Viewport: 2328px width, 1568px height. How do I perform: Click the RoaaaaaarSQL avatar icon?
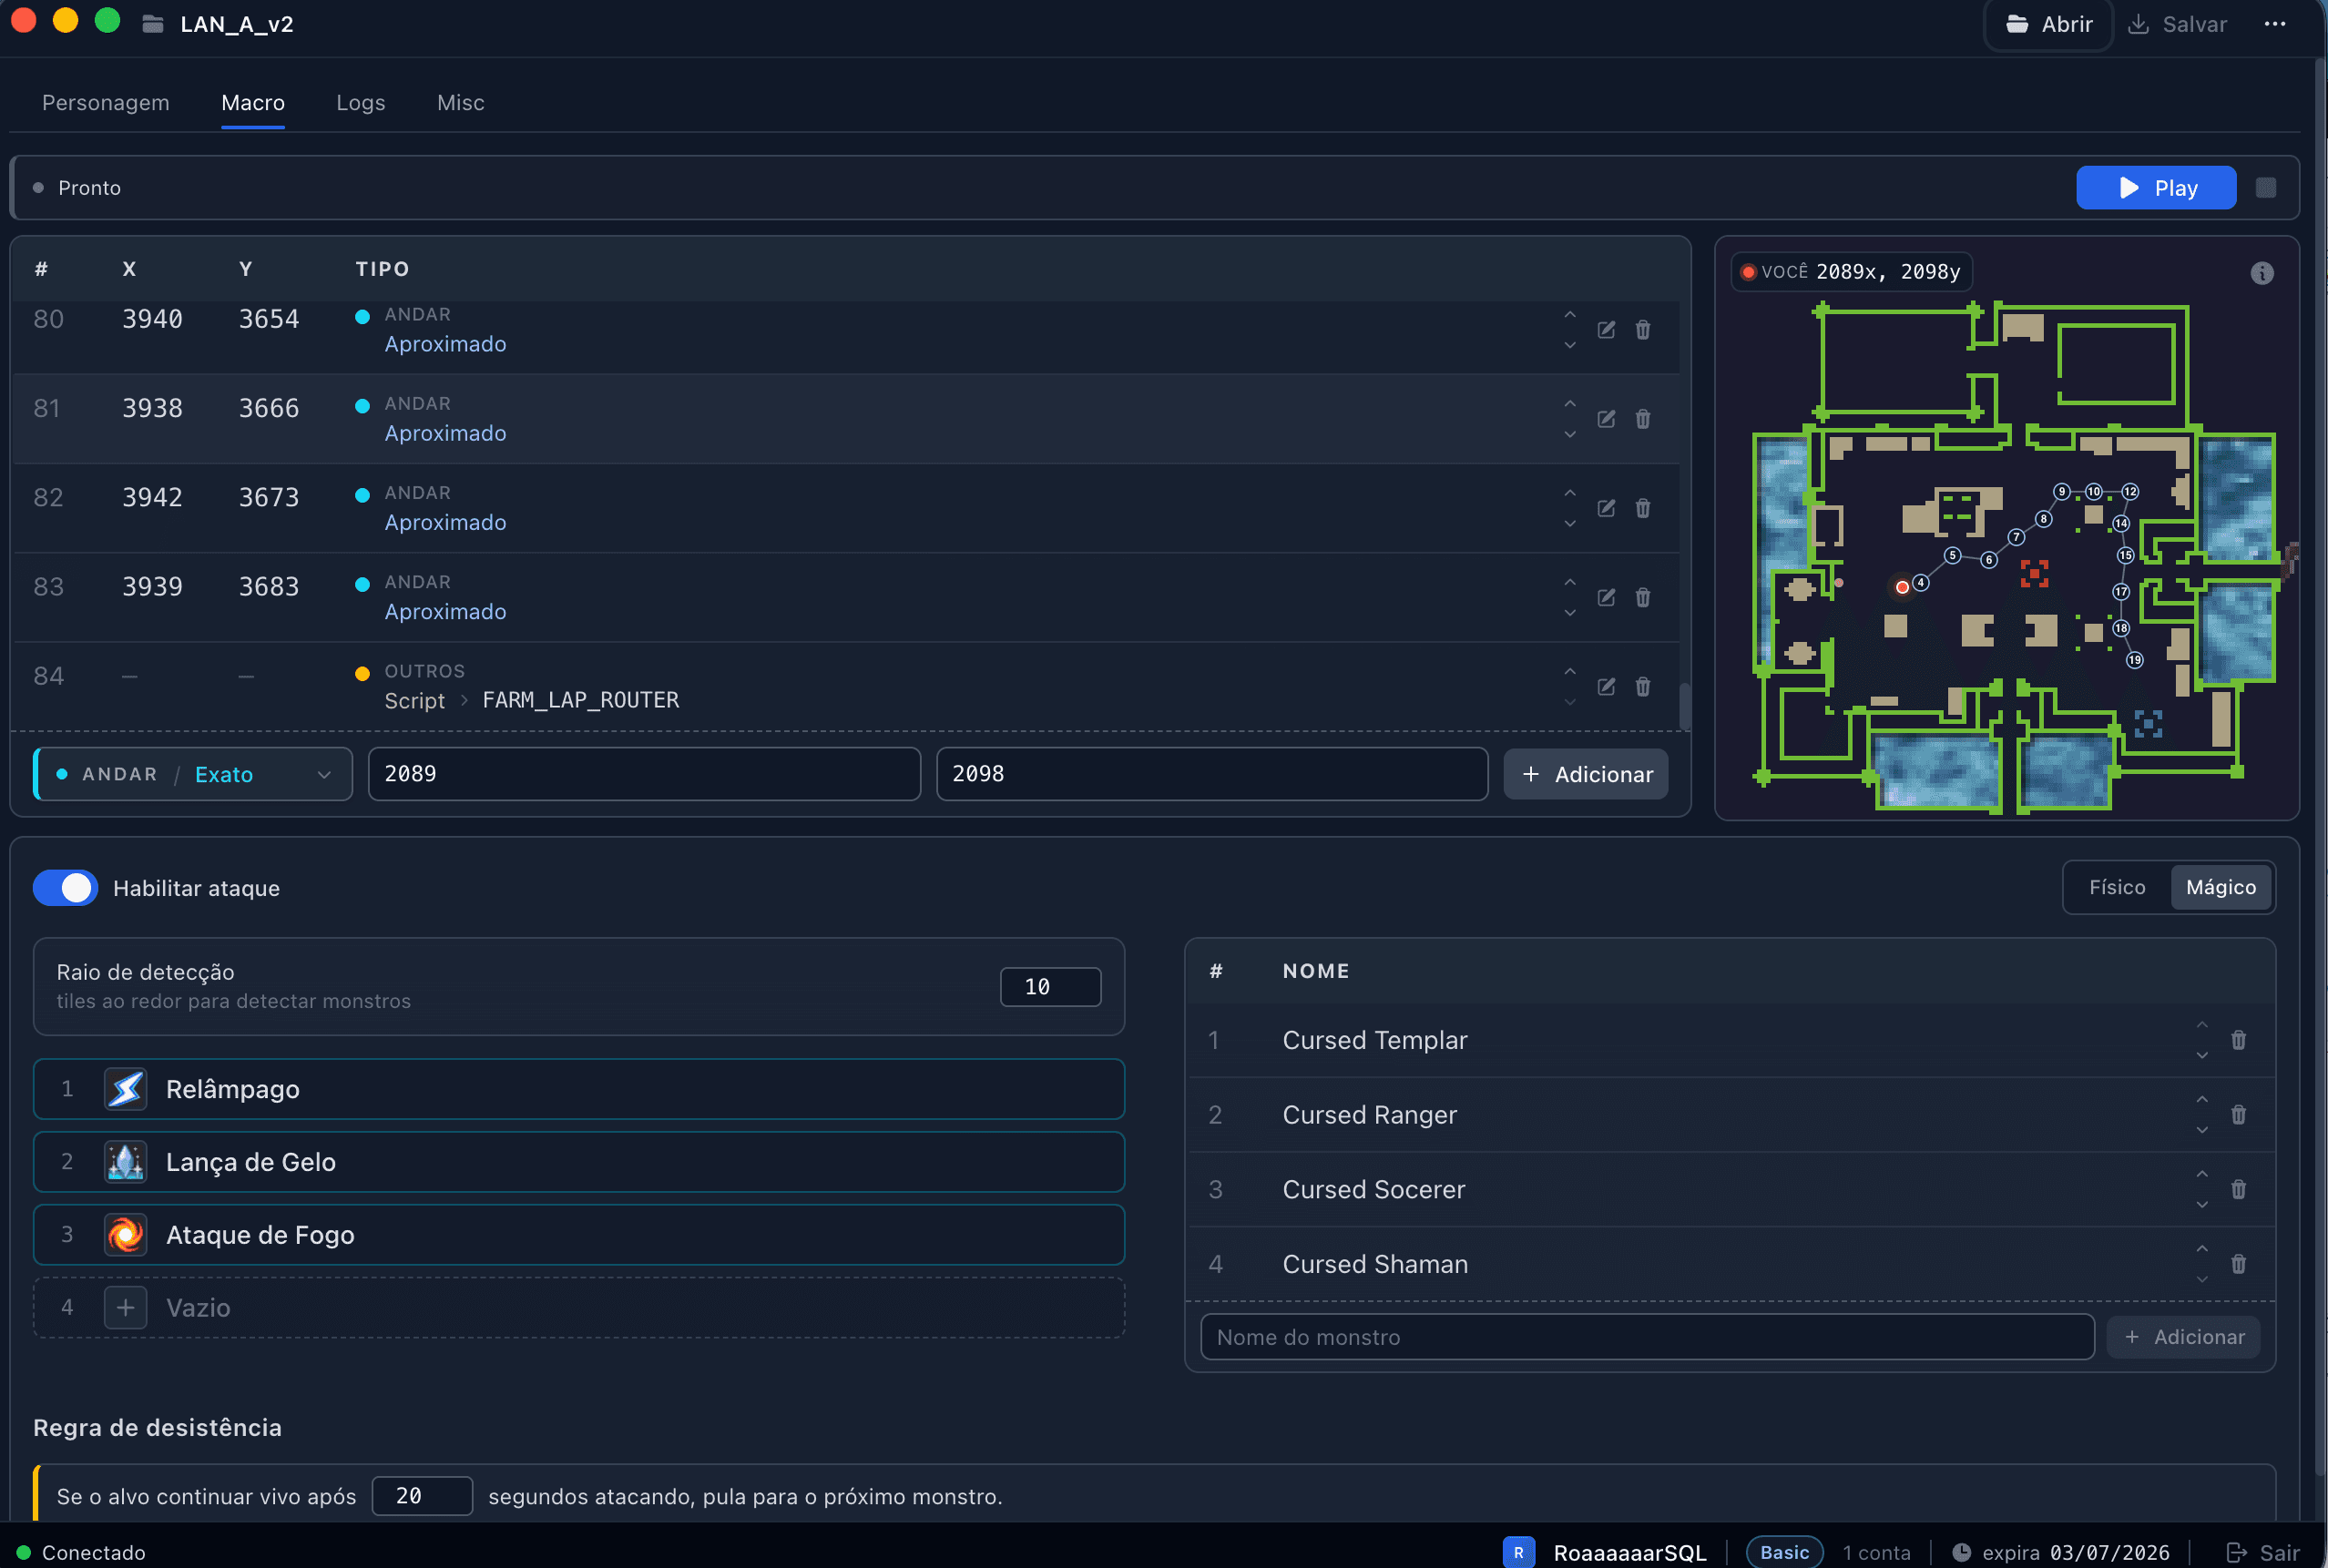click(1518, 1552)
